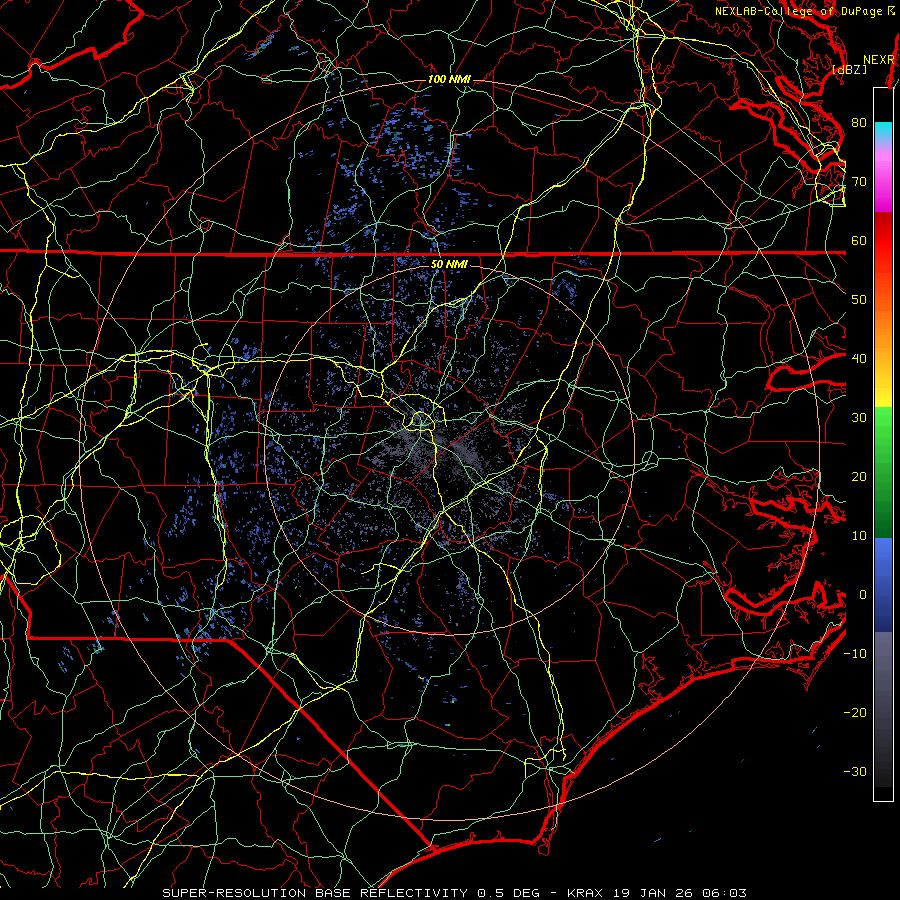Click the 30 value on the dBZ scale
Viewport: 900px width, 900px height.
tap(859, 418)
